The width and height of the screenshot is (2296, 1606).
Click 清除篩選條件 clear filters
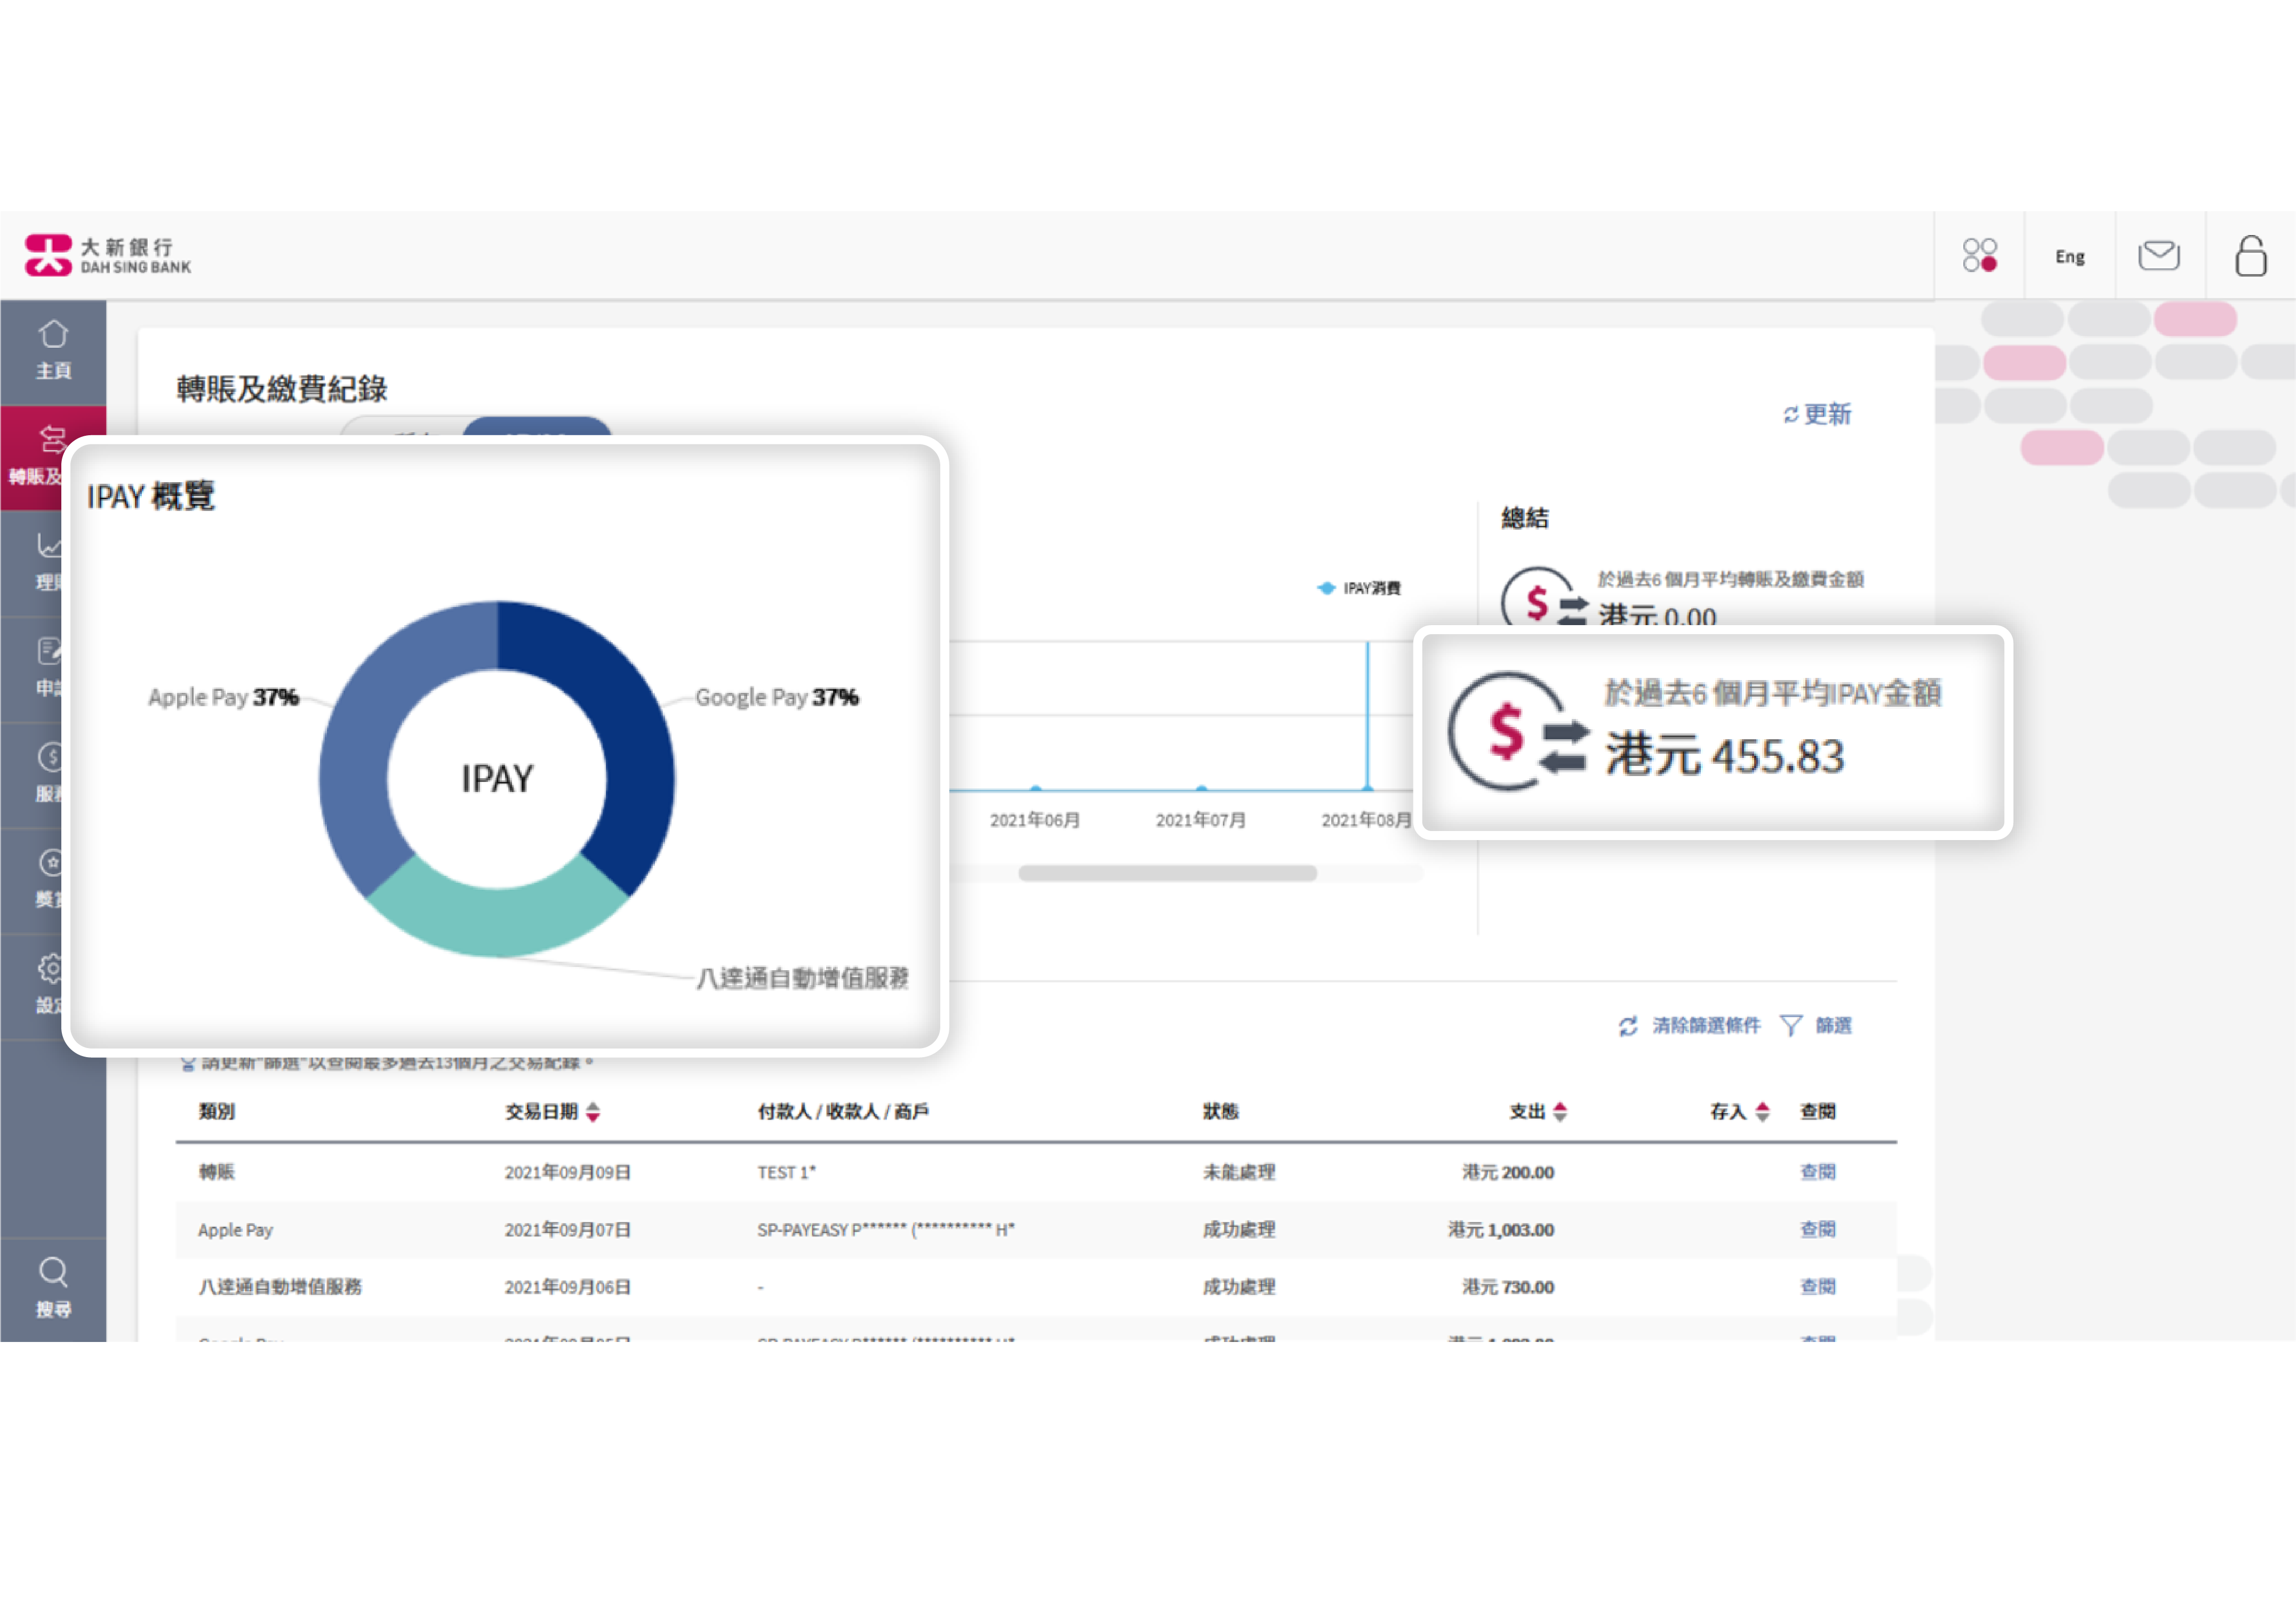(x=1706, y=1025)
